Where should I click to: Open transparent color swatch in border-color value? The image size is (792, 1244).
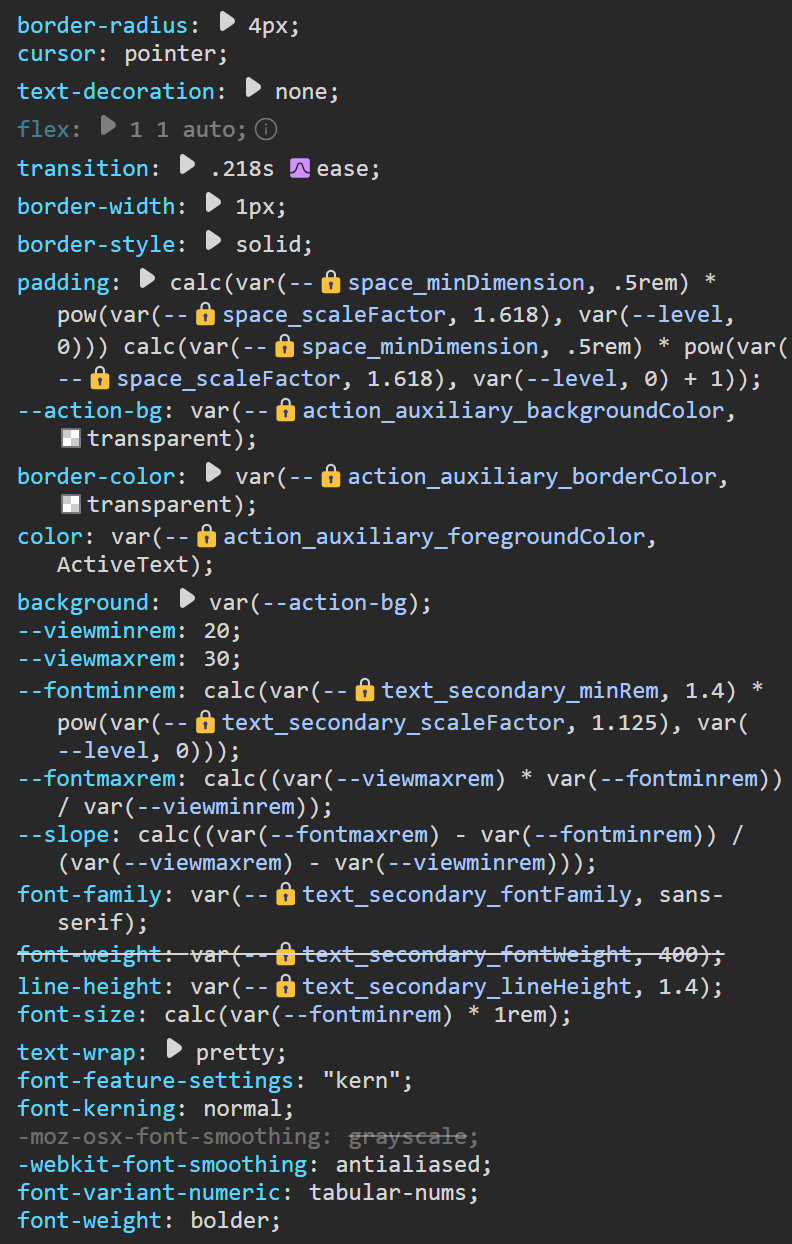coord(70,505)
